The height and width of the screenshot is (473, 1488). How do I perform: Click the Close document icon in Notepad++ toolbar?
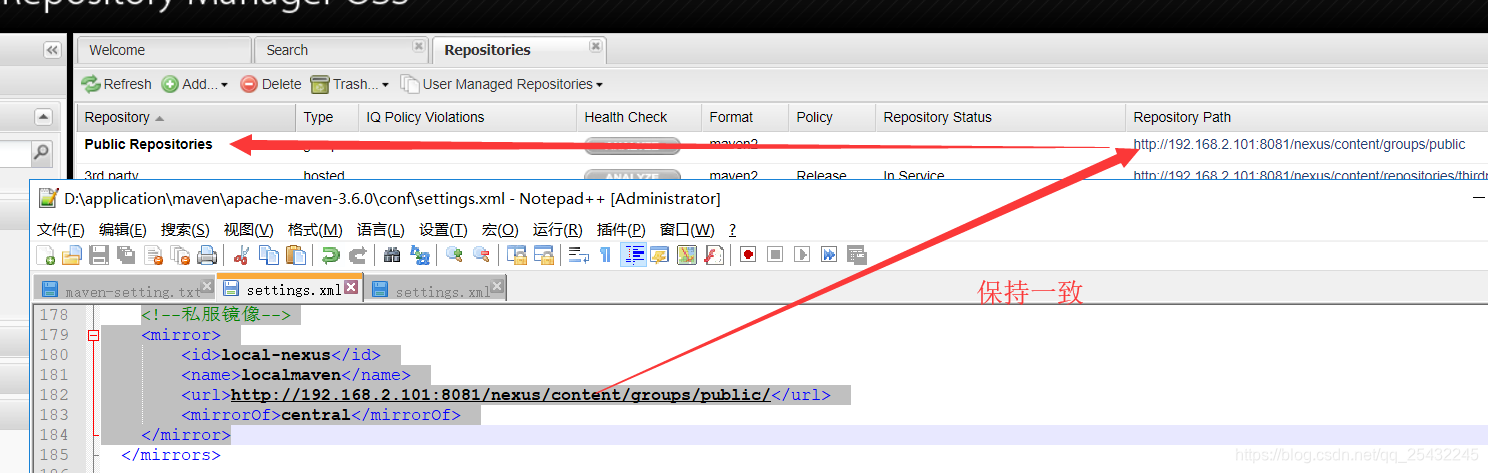coord(153,255)
